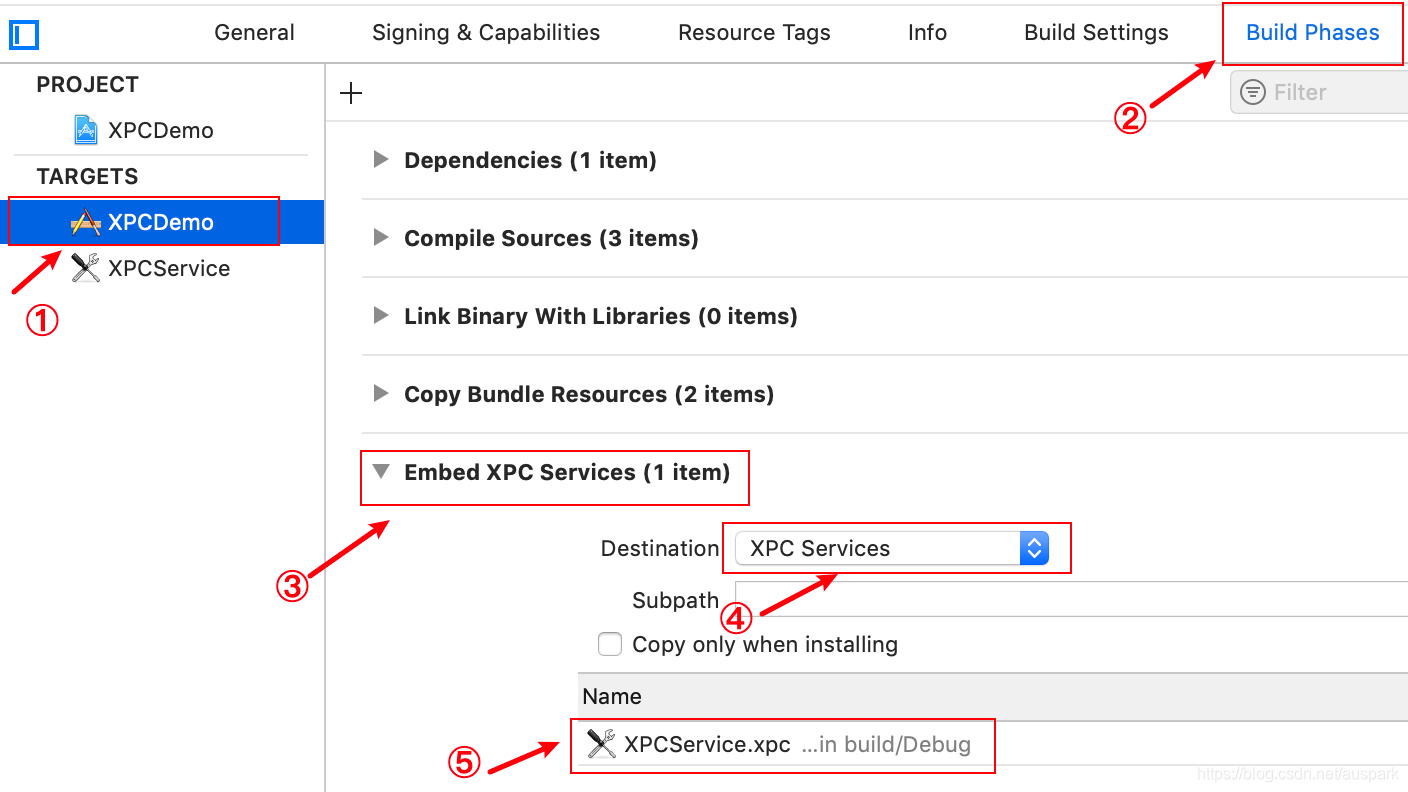Click the Subpath input field
This screenshot has height=792, width=1408.
1071,599
